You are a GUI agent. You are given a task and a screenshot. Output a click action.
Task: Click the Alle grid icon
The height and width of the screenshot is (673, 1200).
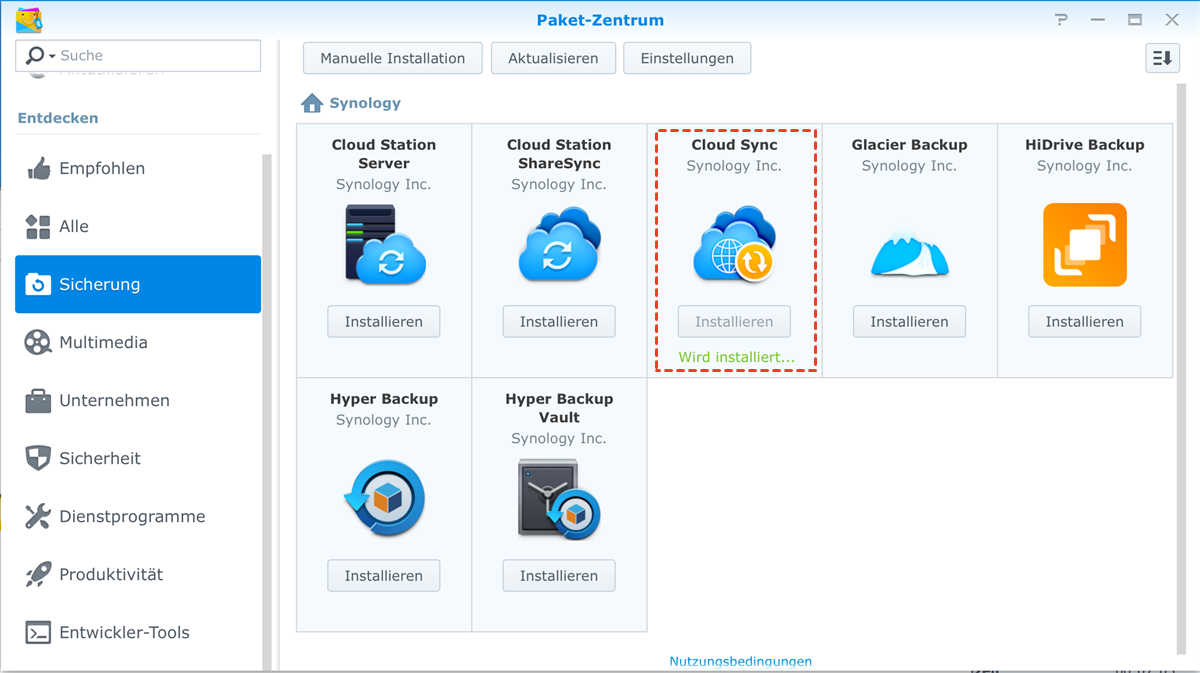(x=38, y=226)
